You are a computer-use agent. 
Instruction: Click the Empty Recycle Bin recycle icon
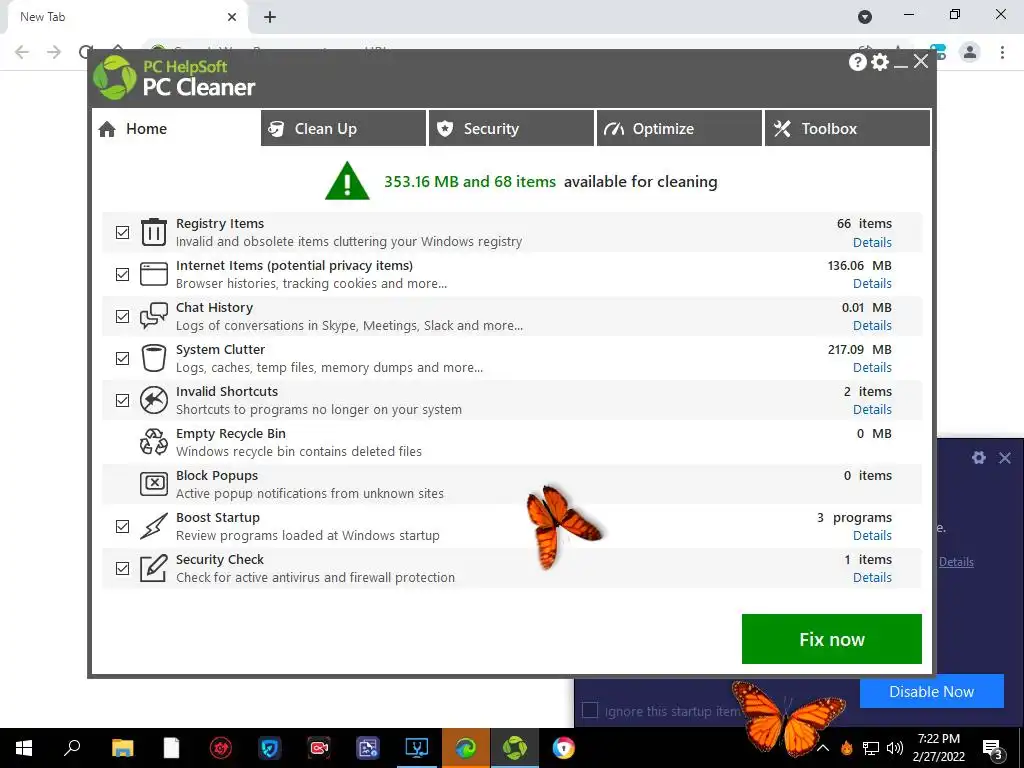(154, 441)
